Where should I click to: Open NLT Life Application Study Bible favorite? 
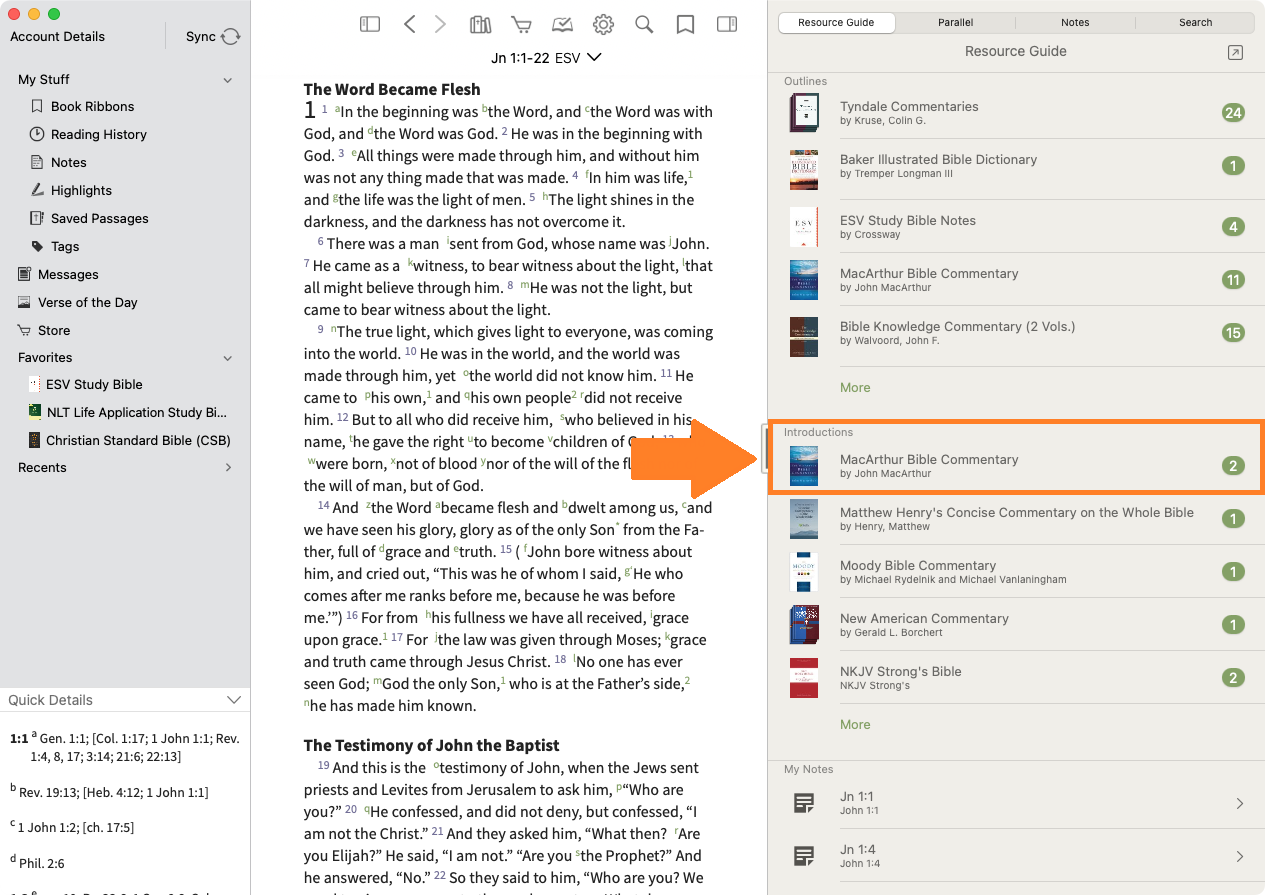(x=136, y=412)
